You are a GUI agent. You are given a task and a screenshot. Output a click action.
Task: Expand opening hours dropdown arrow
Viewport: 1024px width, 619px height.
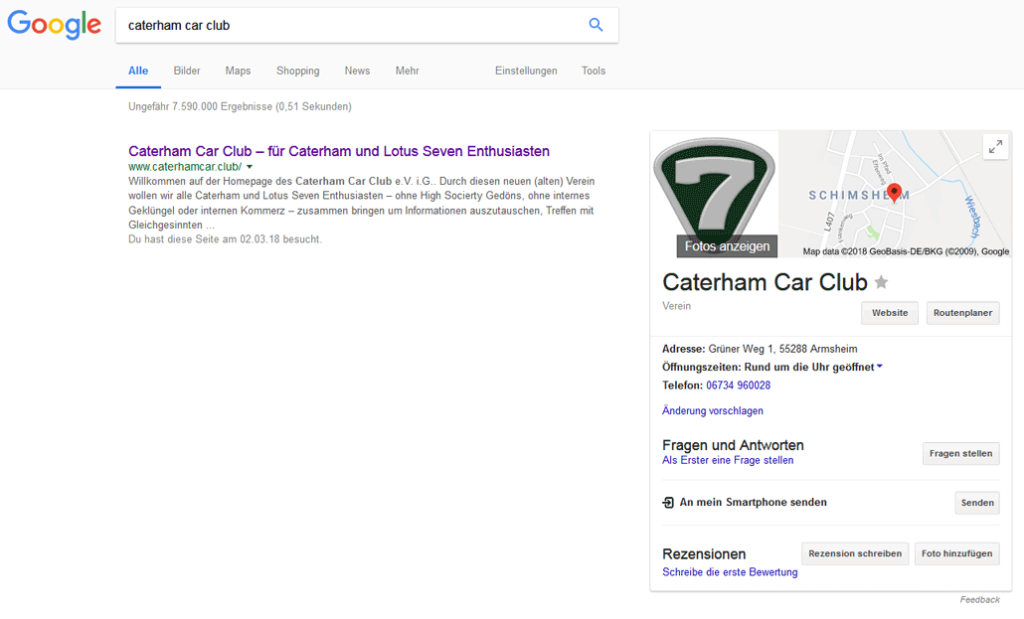coord(880,366)
